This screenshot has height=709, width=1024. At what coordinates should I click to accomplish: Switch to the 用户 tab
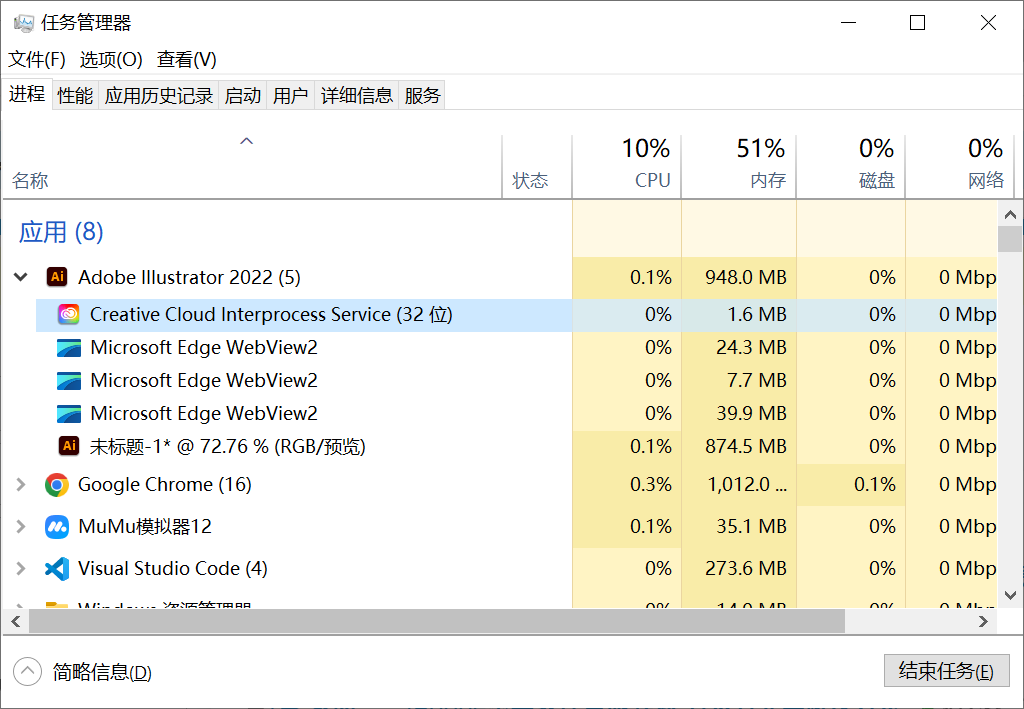[291, 95]
